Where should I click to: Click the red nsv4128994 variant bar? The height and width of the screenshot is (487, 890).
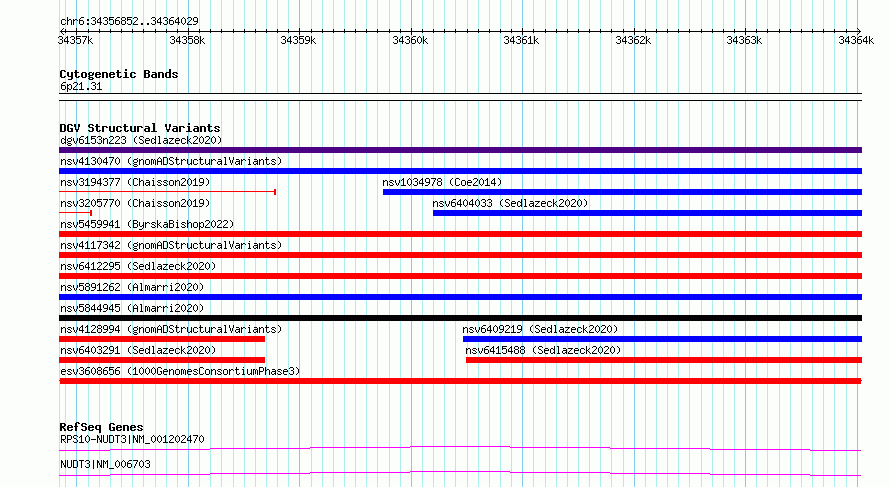(162, 339)
